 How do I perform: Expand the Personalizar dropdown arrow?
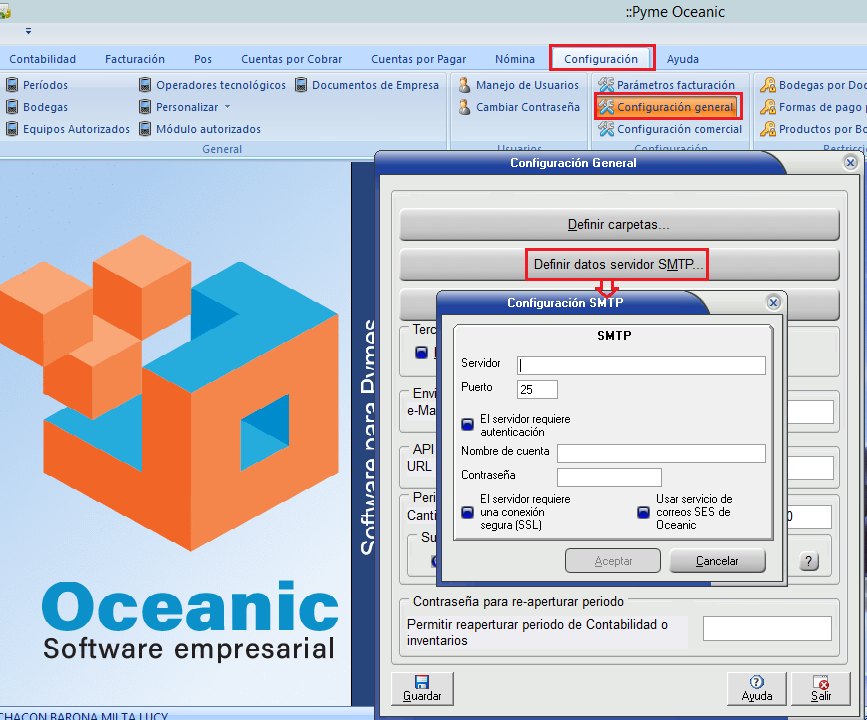click(227, 107)
